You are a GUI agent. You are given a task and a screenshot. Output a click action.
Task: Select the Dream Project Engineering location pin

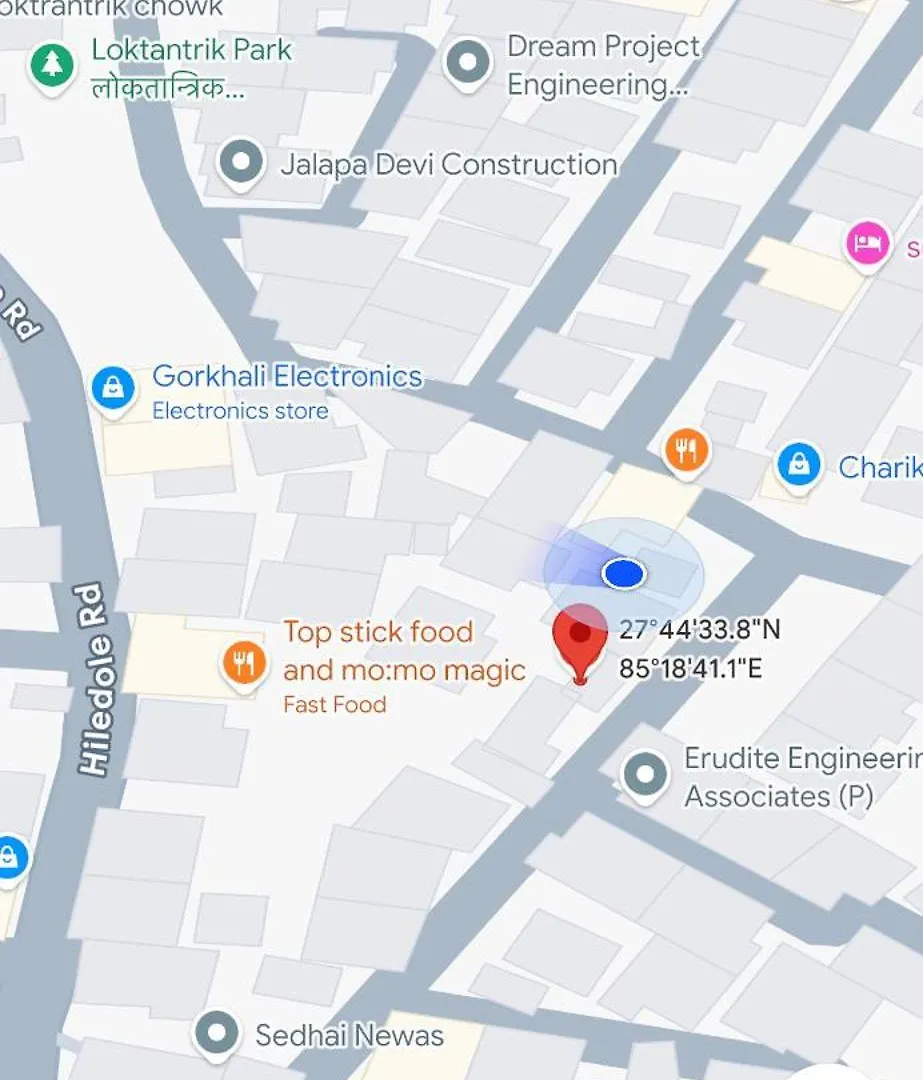click(468, 64)
